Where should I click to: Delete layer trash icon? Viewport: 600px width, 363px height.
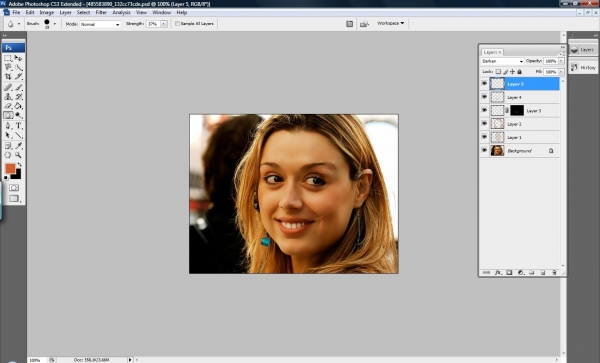tap(554, 273)
